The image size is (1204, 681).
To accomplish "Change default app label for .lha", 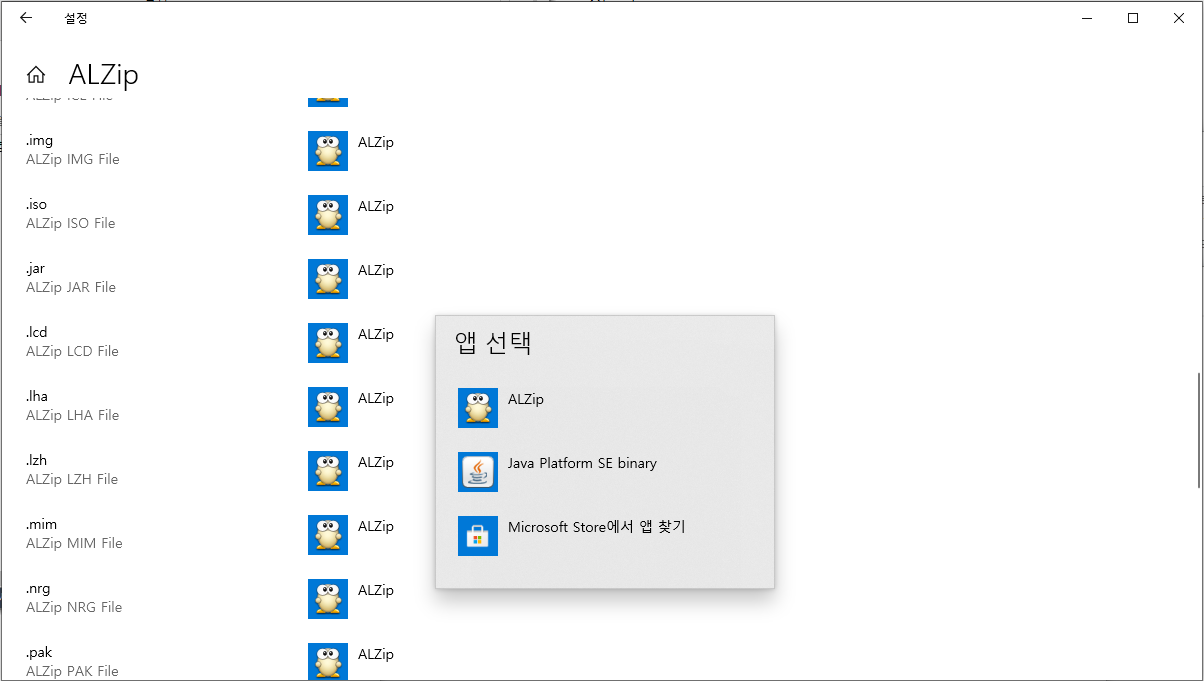I will pos(376,398).
